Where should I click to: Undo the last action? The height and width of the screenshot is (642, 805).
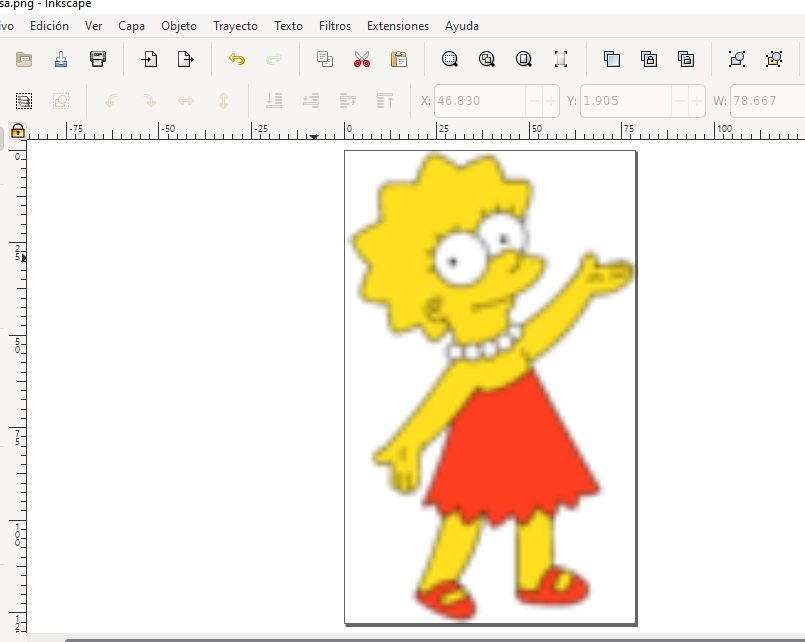(x=236, y=59)
